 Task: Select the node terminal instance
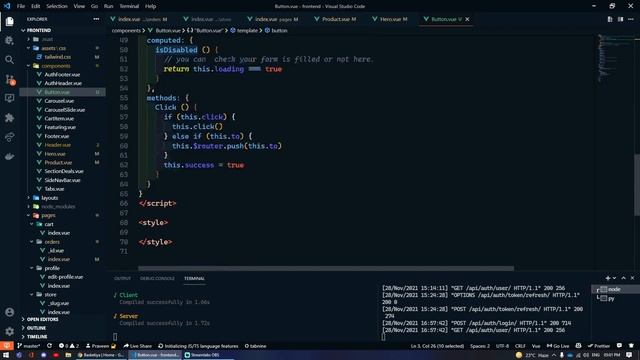pos(616,289)
